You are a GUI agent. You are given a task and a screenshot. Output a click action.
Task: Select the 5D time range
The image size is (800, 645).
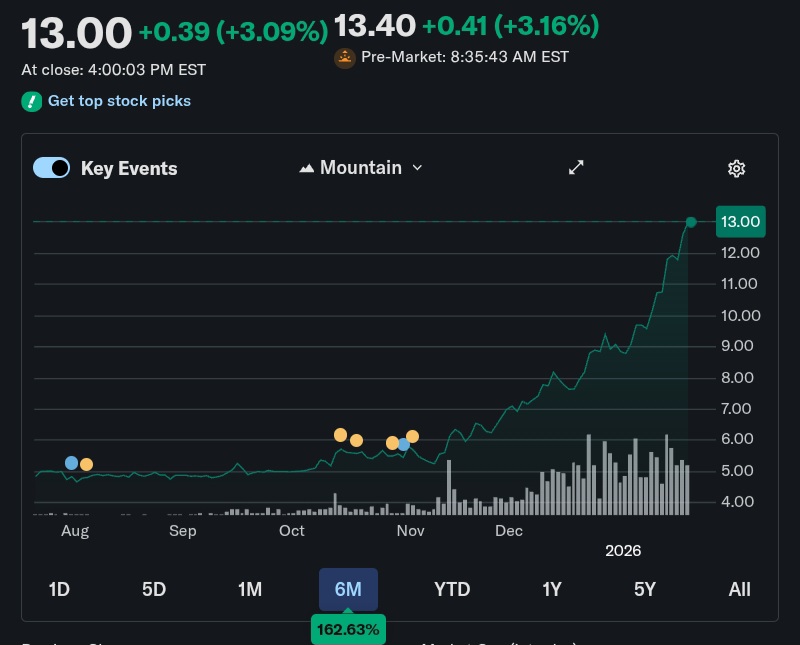pyautogui.click(x=154, y=589)
